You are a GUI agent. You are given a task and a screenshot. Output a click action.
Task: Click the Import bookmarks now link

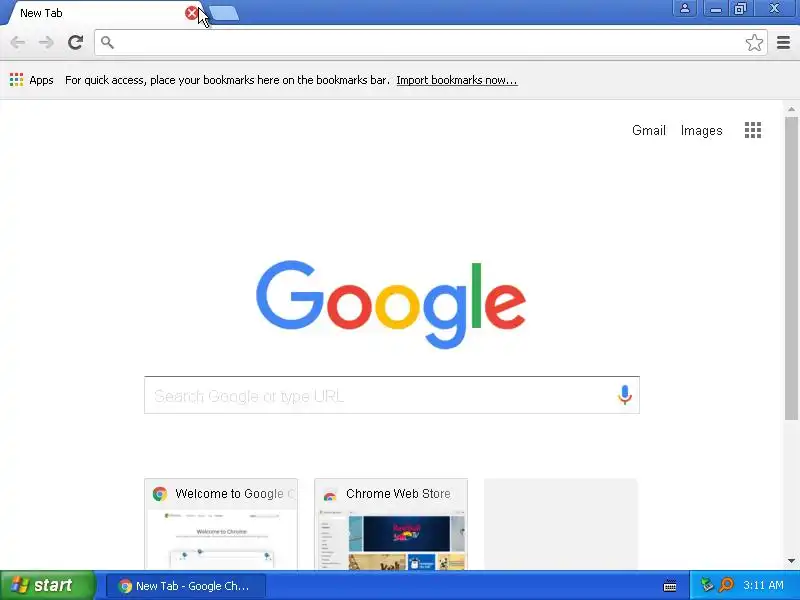[x=457, y=80]
